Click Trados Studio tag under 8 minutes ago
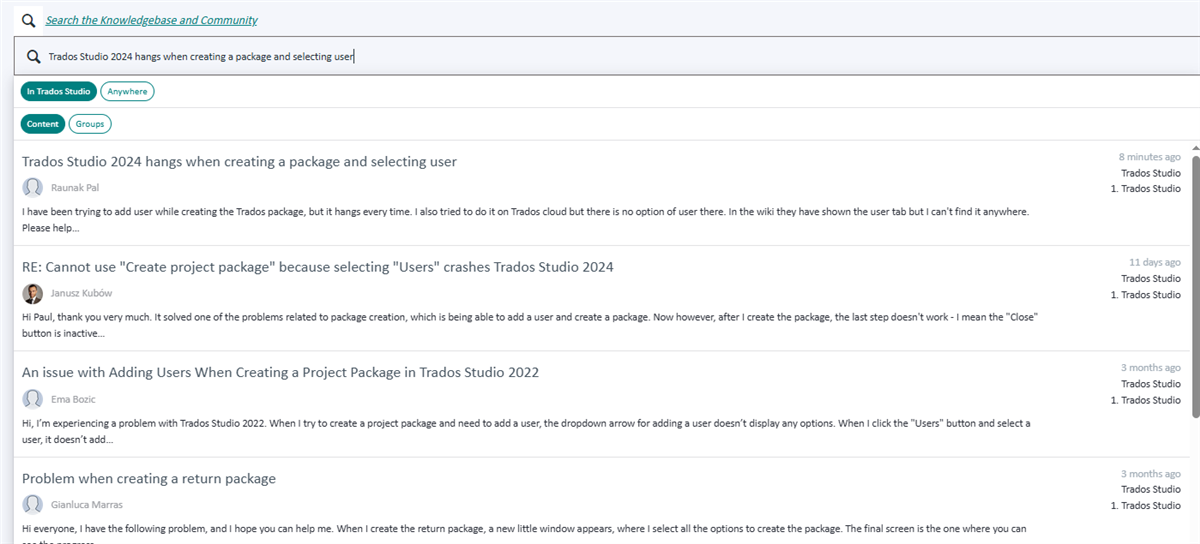This screenshot has height=544, width=1200. coord(1151,173)
